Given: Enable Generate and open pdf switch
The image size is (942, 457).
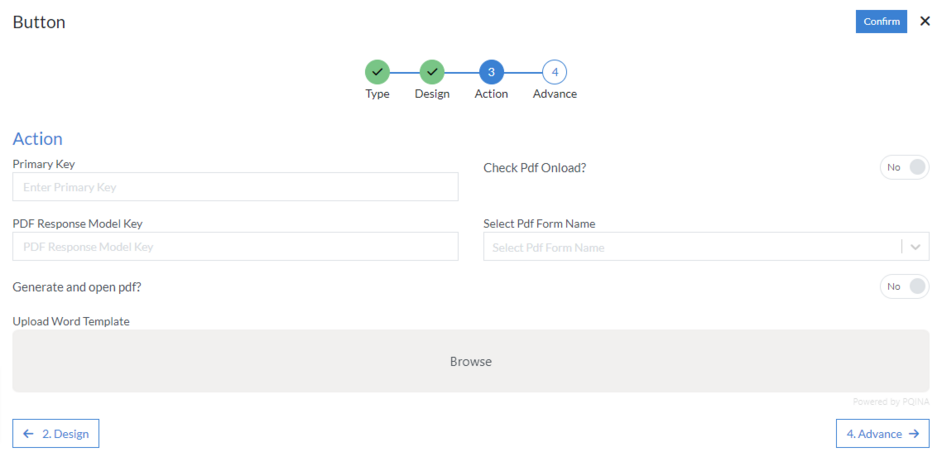Looking at the screenshot, I should tap(904, 287).
